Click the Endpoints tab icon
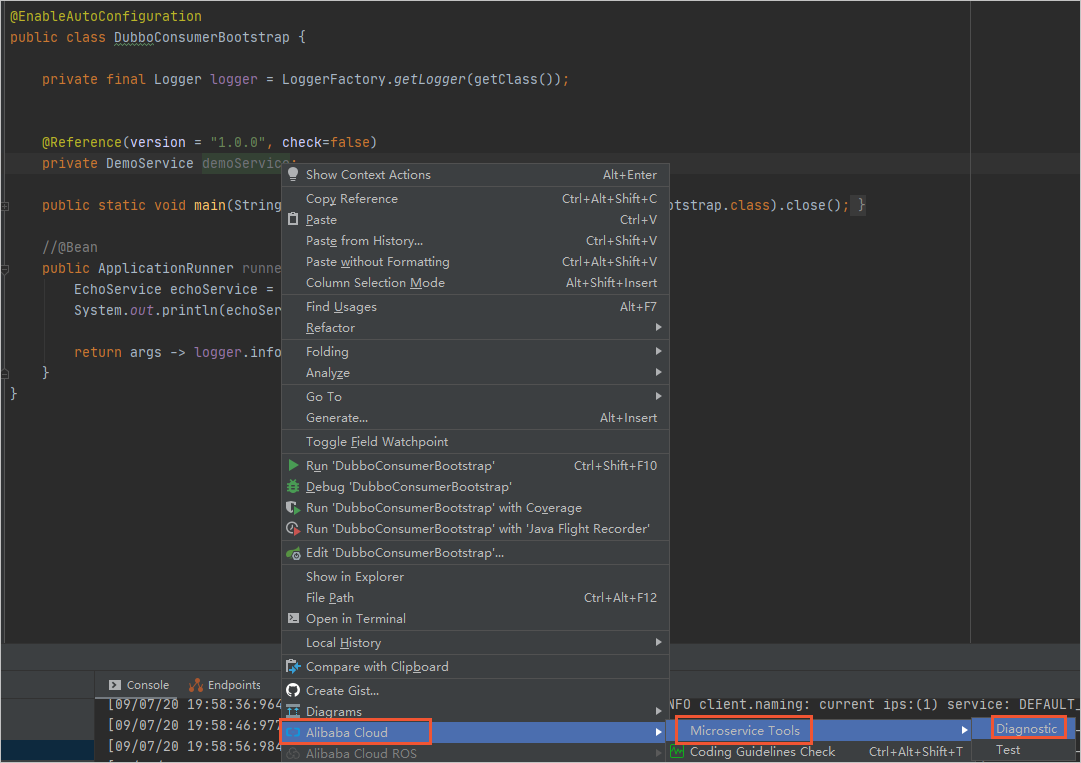Viewport: 1081px width, 763px height. click(x=196, y=685)
